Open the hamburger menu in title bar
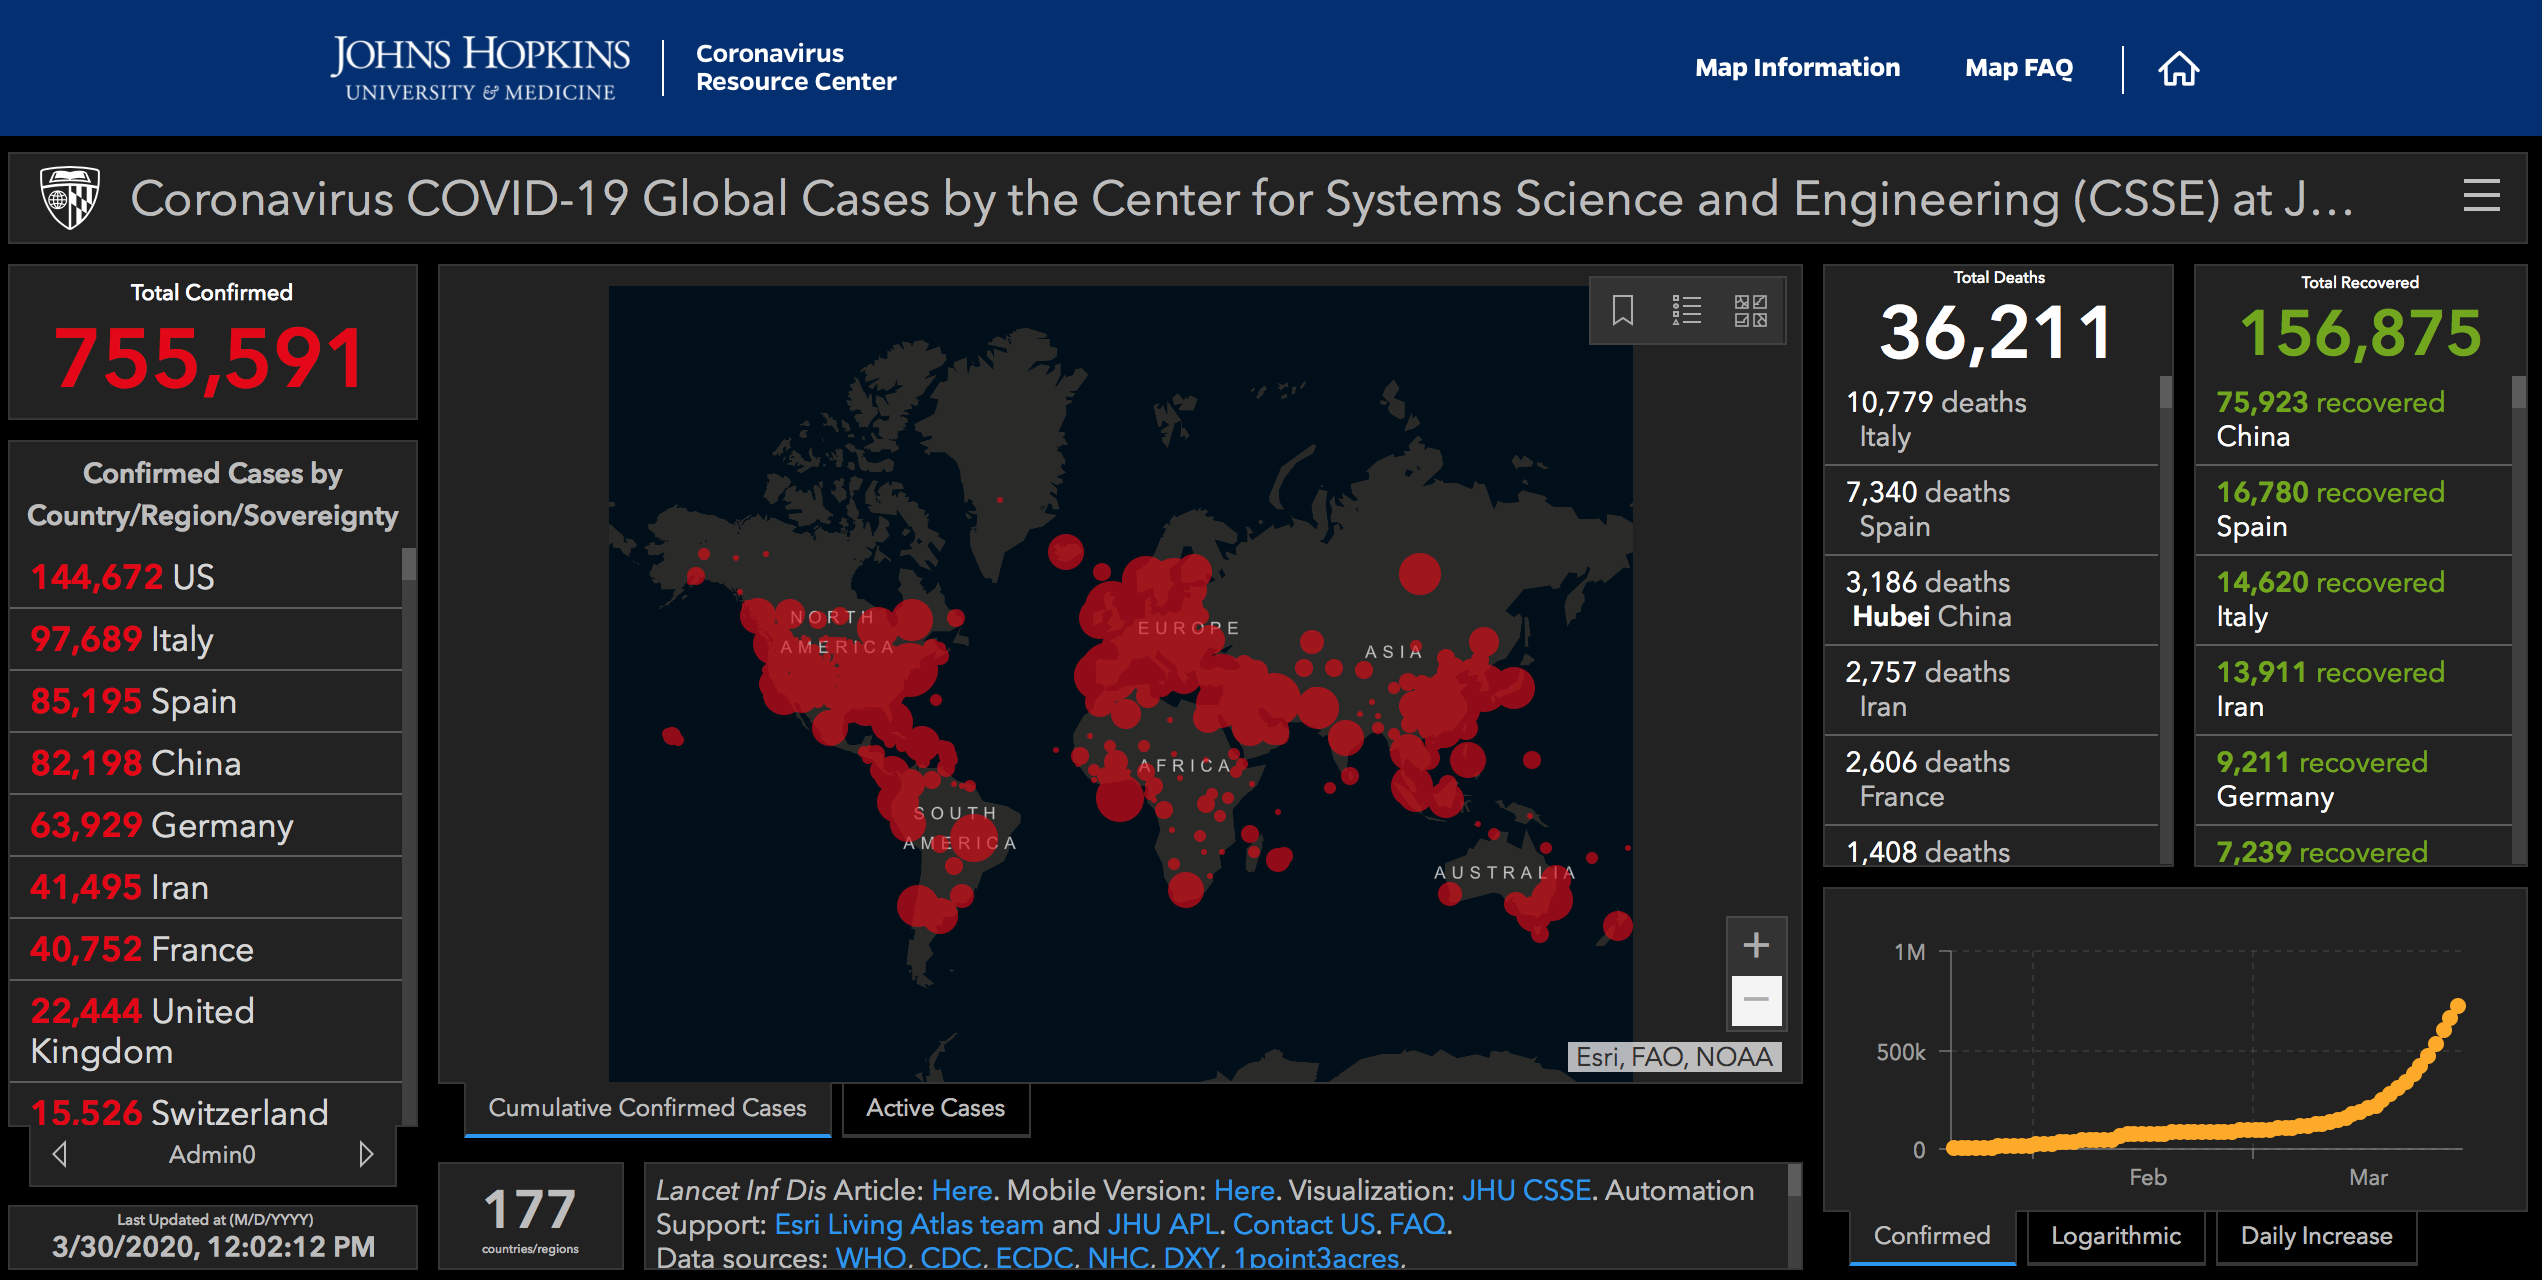The image size is (2542, 1280). click(2481, 196)
